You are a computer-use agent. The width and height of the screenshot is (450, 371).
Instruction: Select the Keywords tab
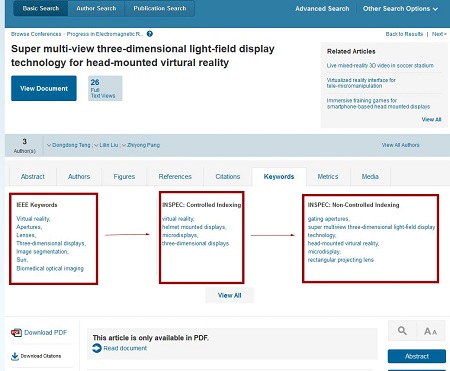click(x=279, y=176)
